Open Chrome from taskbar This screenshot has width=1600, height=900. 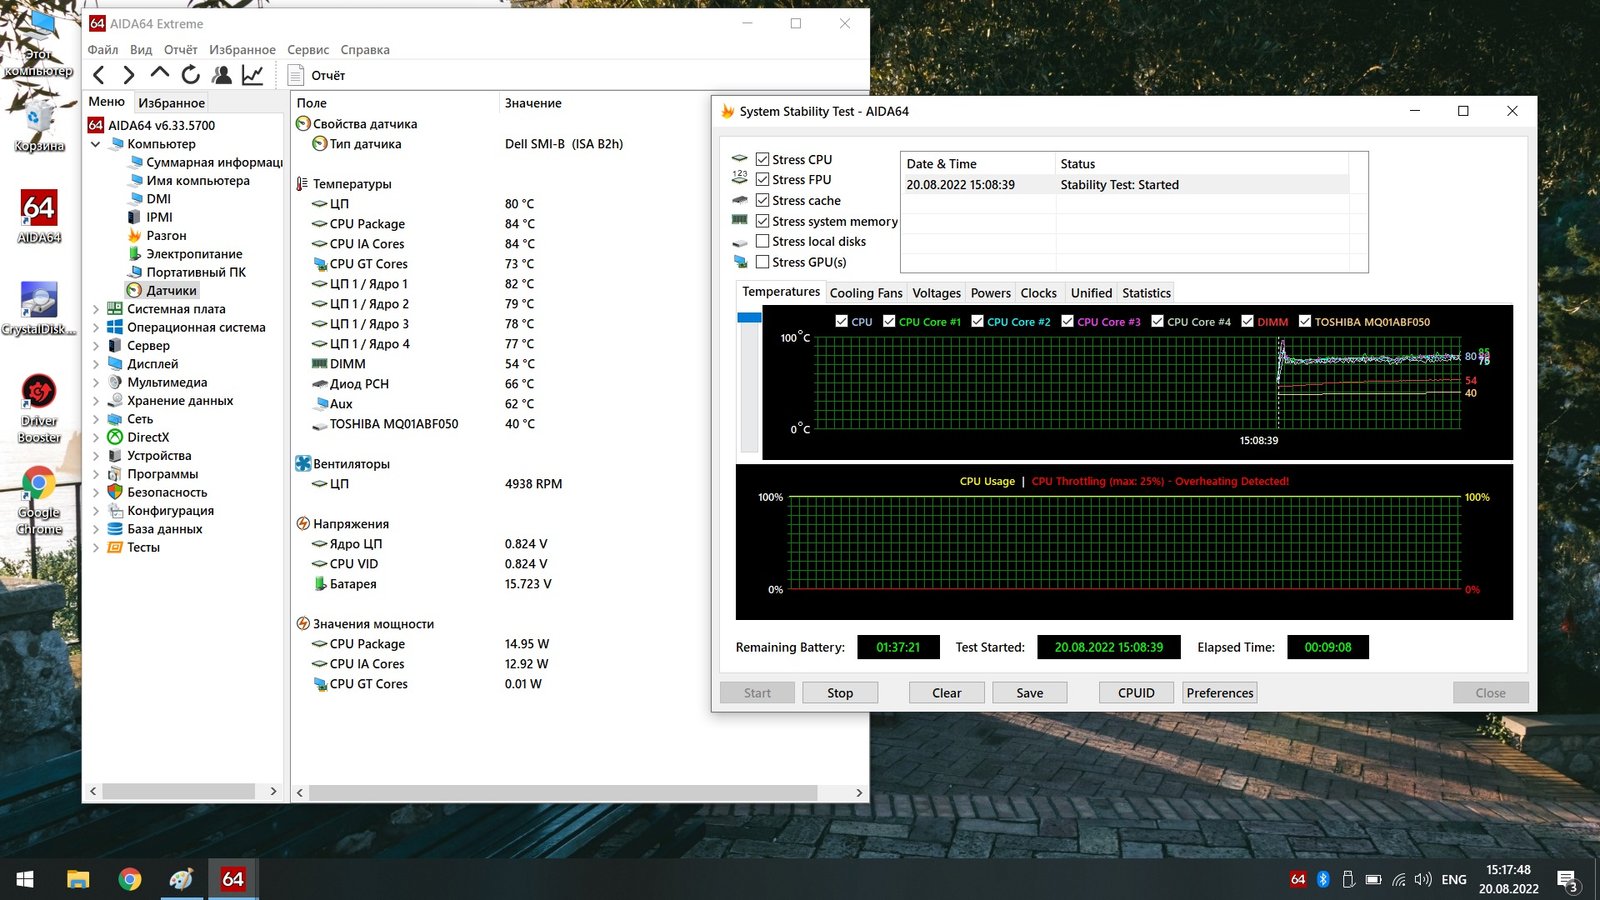[130, 879]
